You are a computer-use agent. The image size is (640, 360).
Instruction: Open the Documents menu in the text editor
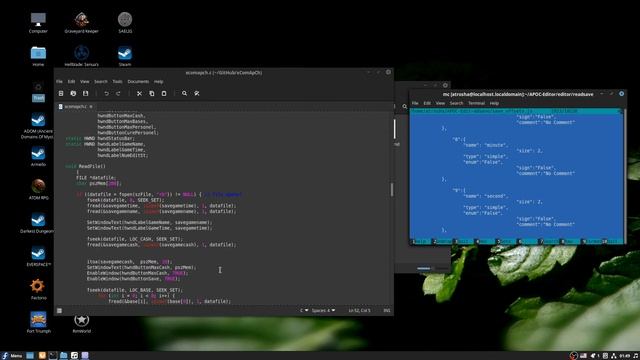(138, 82)
